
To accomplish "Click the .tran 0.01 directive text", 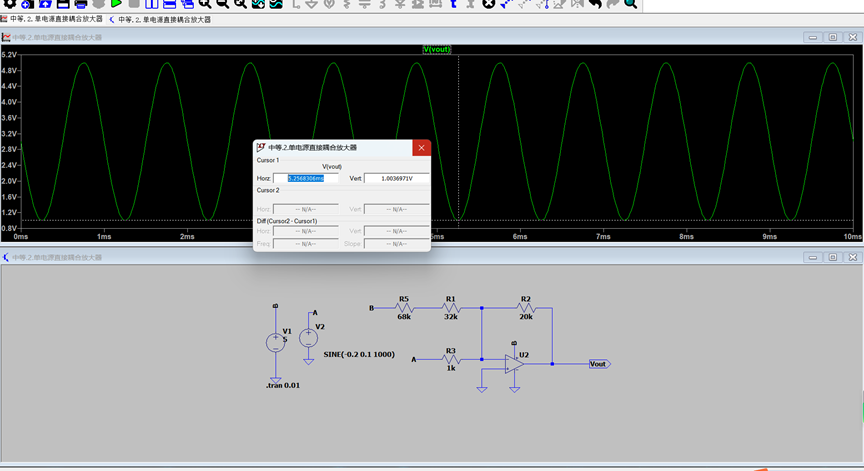I will pyautogui.click(x=282, y=384).
